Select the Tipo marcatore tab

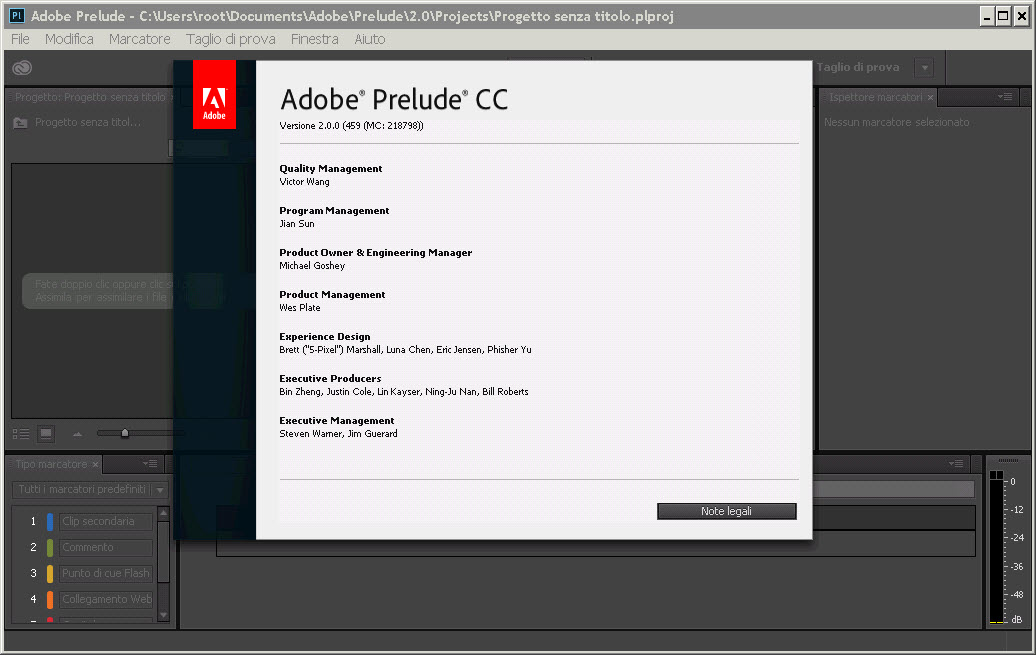tap(51, 465)
